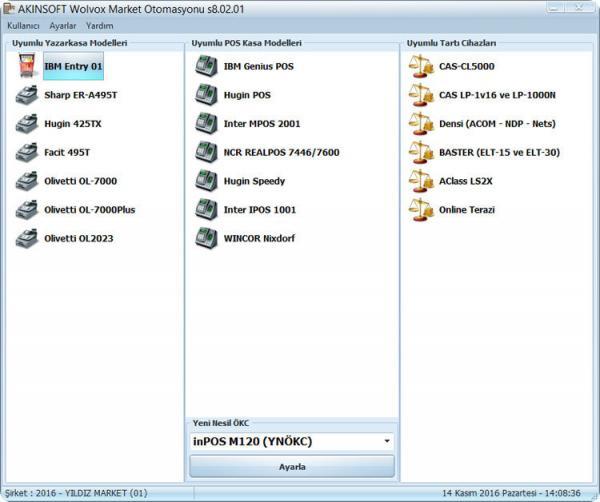This screenshot has height=502, width=600.
Task: Select the CAS-CL5000 label
Action: [467, 66]
